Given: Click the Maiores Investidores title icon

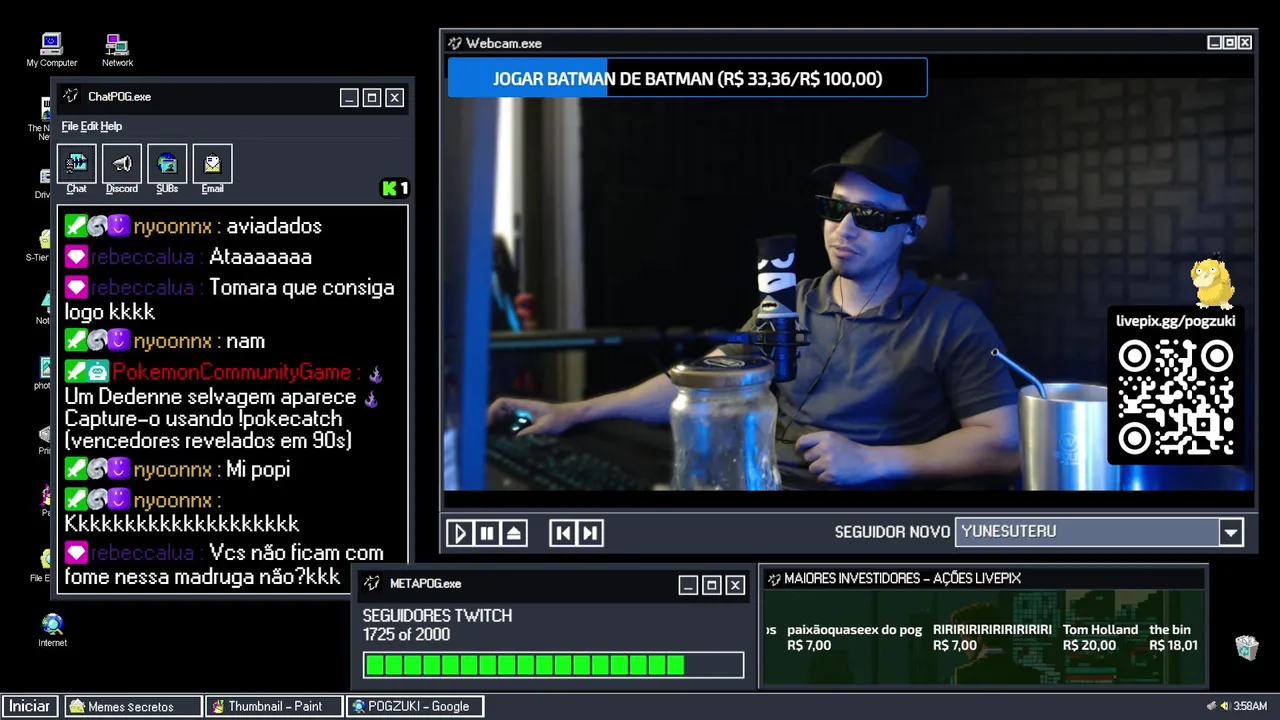Looking at the screenshot, I should pyautogui.click(x=773, y=578).
